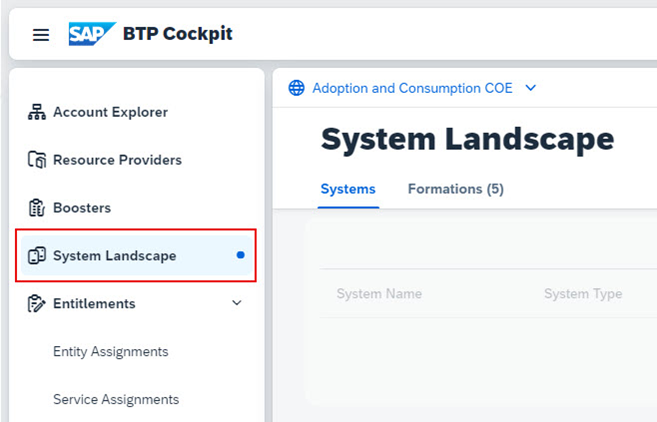Viewport: 657px width, 422px height.
Task: Click the Entitlements icon
Action: coord(37,304)
